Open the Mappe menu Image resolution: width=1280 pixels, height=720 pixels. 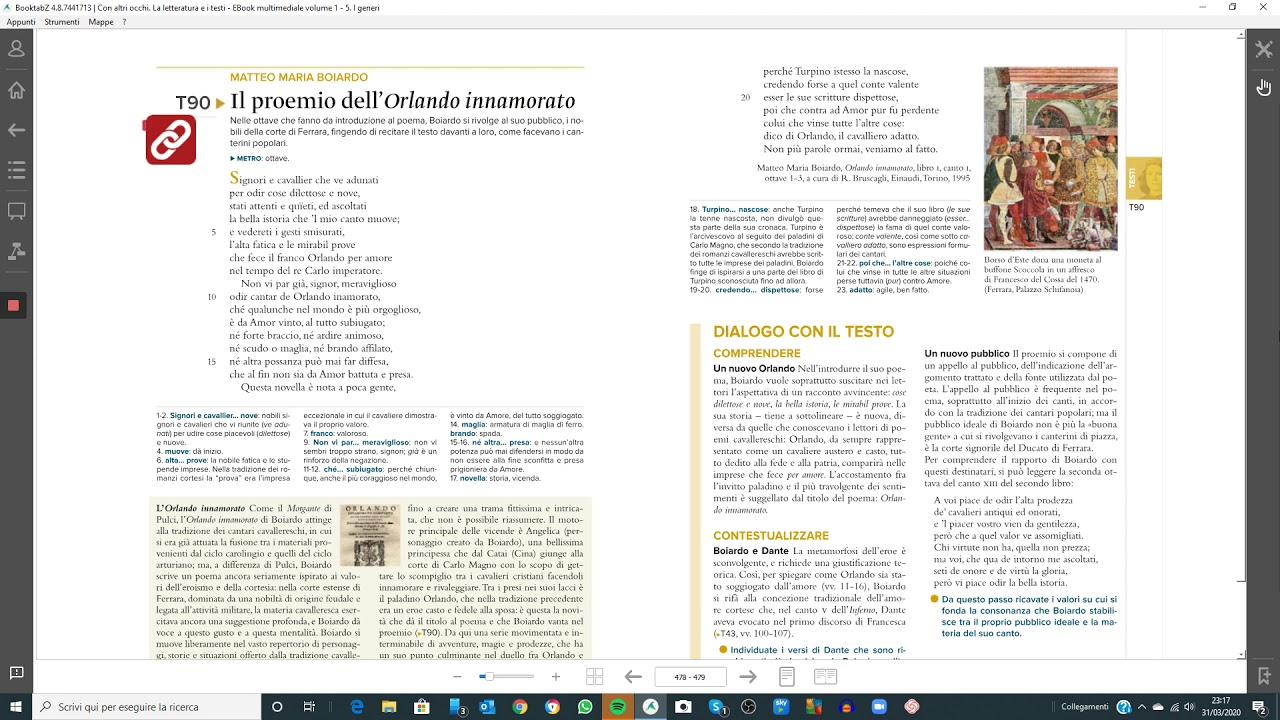(x=101, y=21)
